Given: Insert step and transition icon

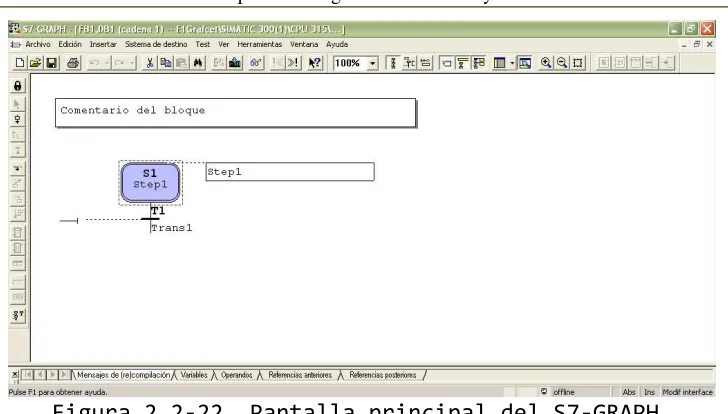Looking at the screenshot, I should click(x=18, y=120).
